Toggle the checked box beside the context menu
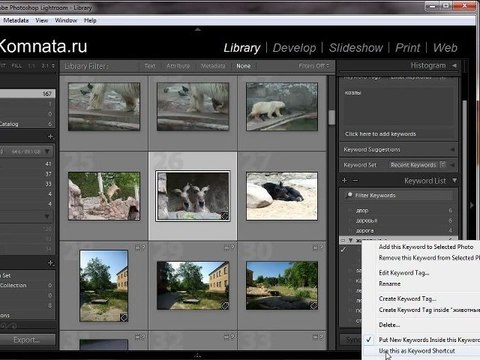Viewport: 480px width, 360px height. tap(344, 250)
